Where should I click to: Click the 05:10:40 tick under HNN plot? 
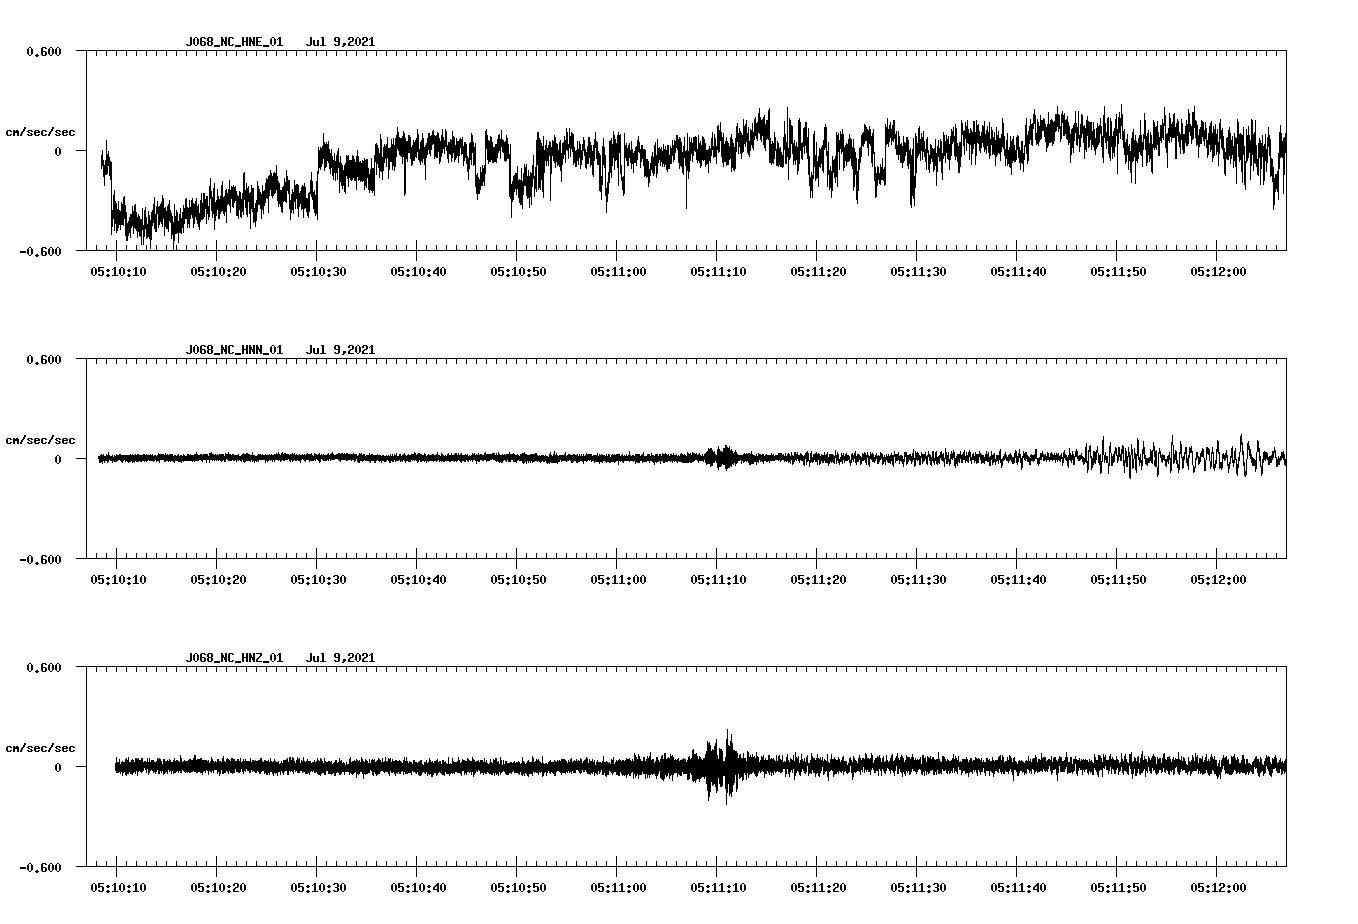pyautogui.click(x=418, y=579)
